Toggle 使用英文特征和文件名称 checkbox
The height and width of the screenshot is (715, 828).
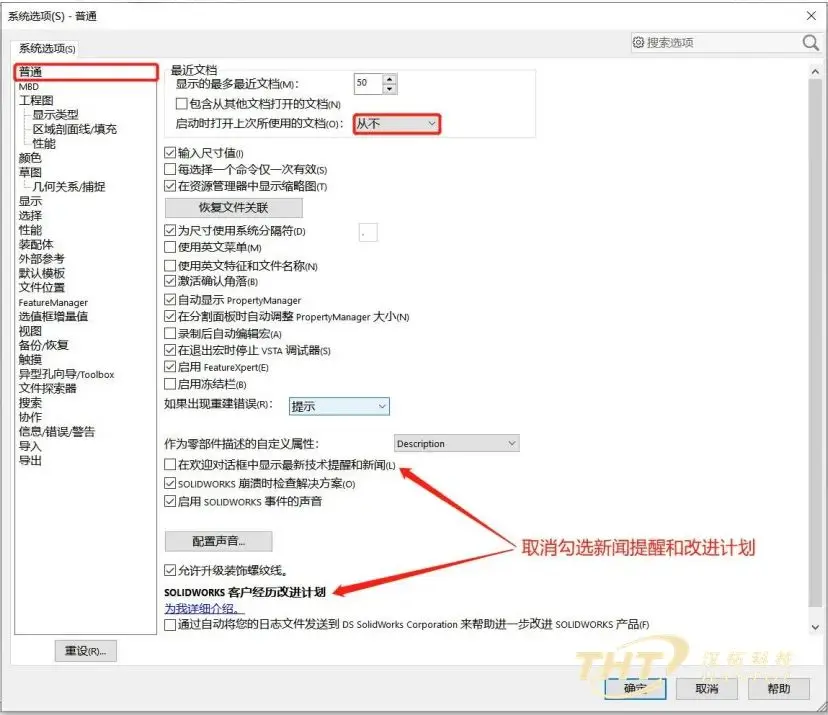tap(170, 266)
